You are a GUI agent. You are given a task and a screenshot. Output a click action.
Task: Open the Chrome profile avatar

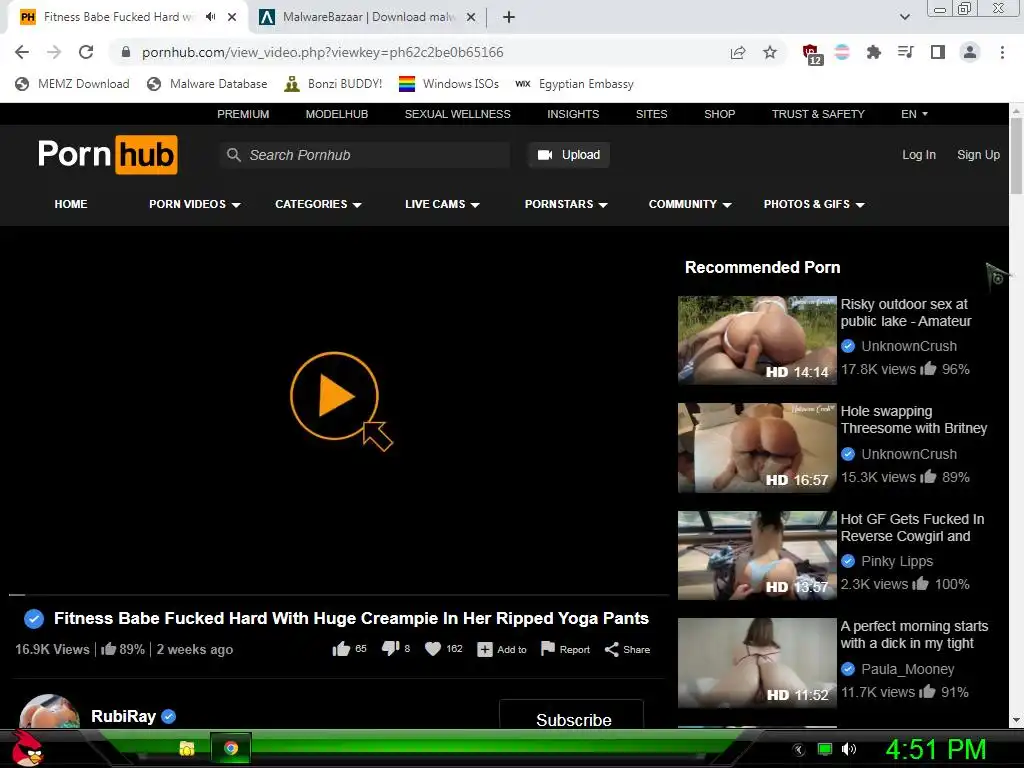(x=970, y=52)
